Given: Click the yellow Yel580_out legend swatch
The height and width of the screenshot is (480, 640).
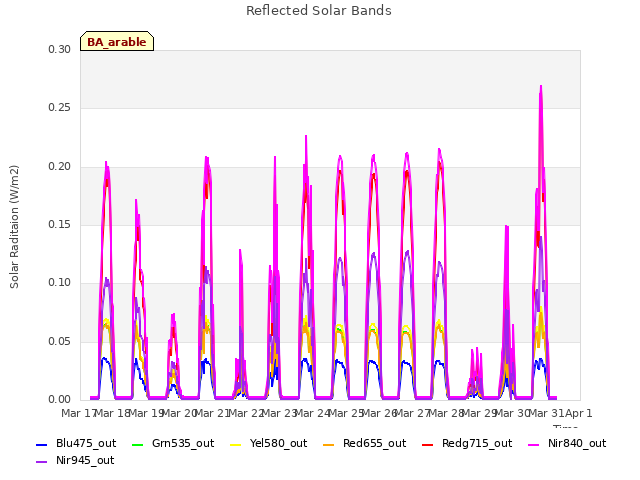Looking at the screenshot, I should coord(236,445).
